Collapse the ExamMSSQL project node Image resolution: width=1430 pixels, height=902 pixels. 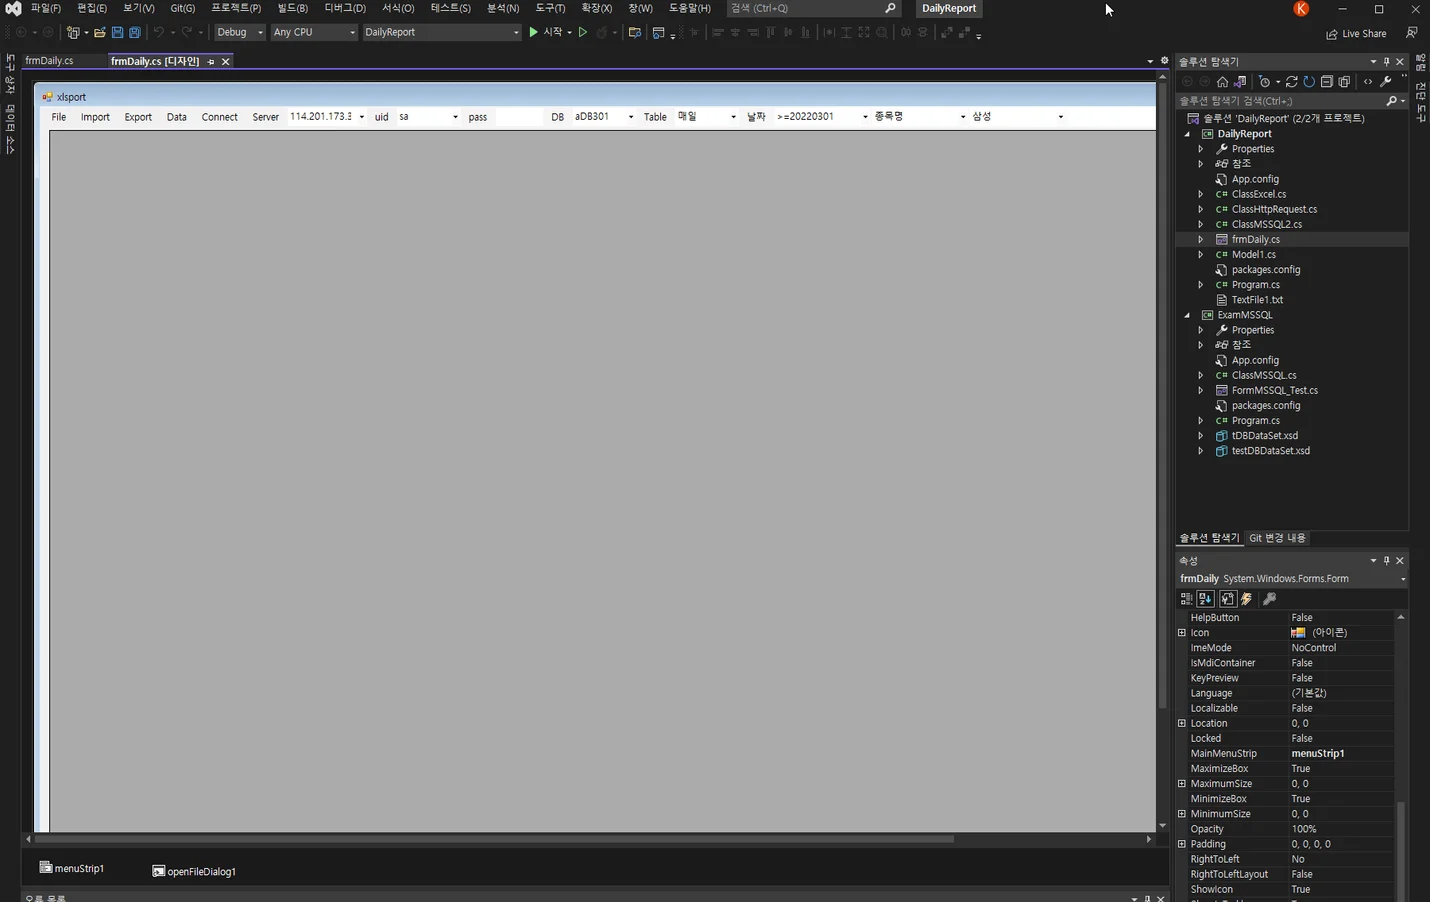coord(1188,315)
